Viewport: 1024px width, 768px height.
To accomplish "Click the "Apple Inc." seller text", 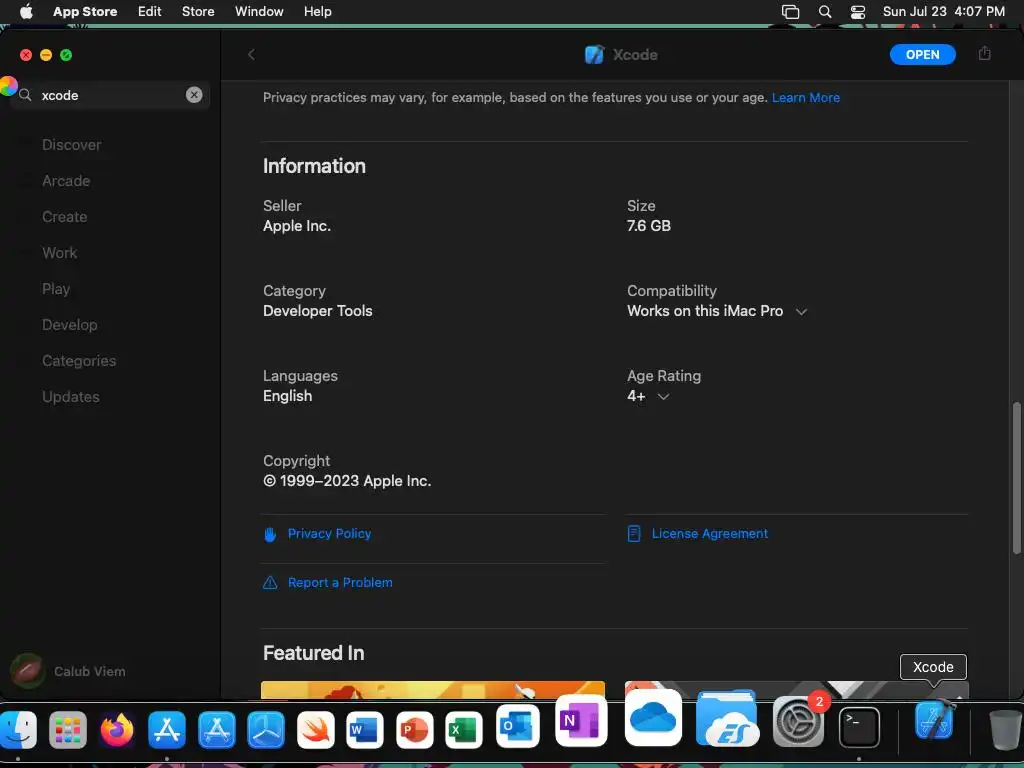I will tap(296, 226).
